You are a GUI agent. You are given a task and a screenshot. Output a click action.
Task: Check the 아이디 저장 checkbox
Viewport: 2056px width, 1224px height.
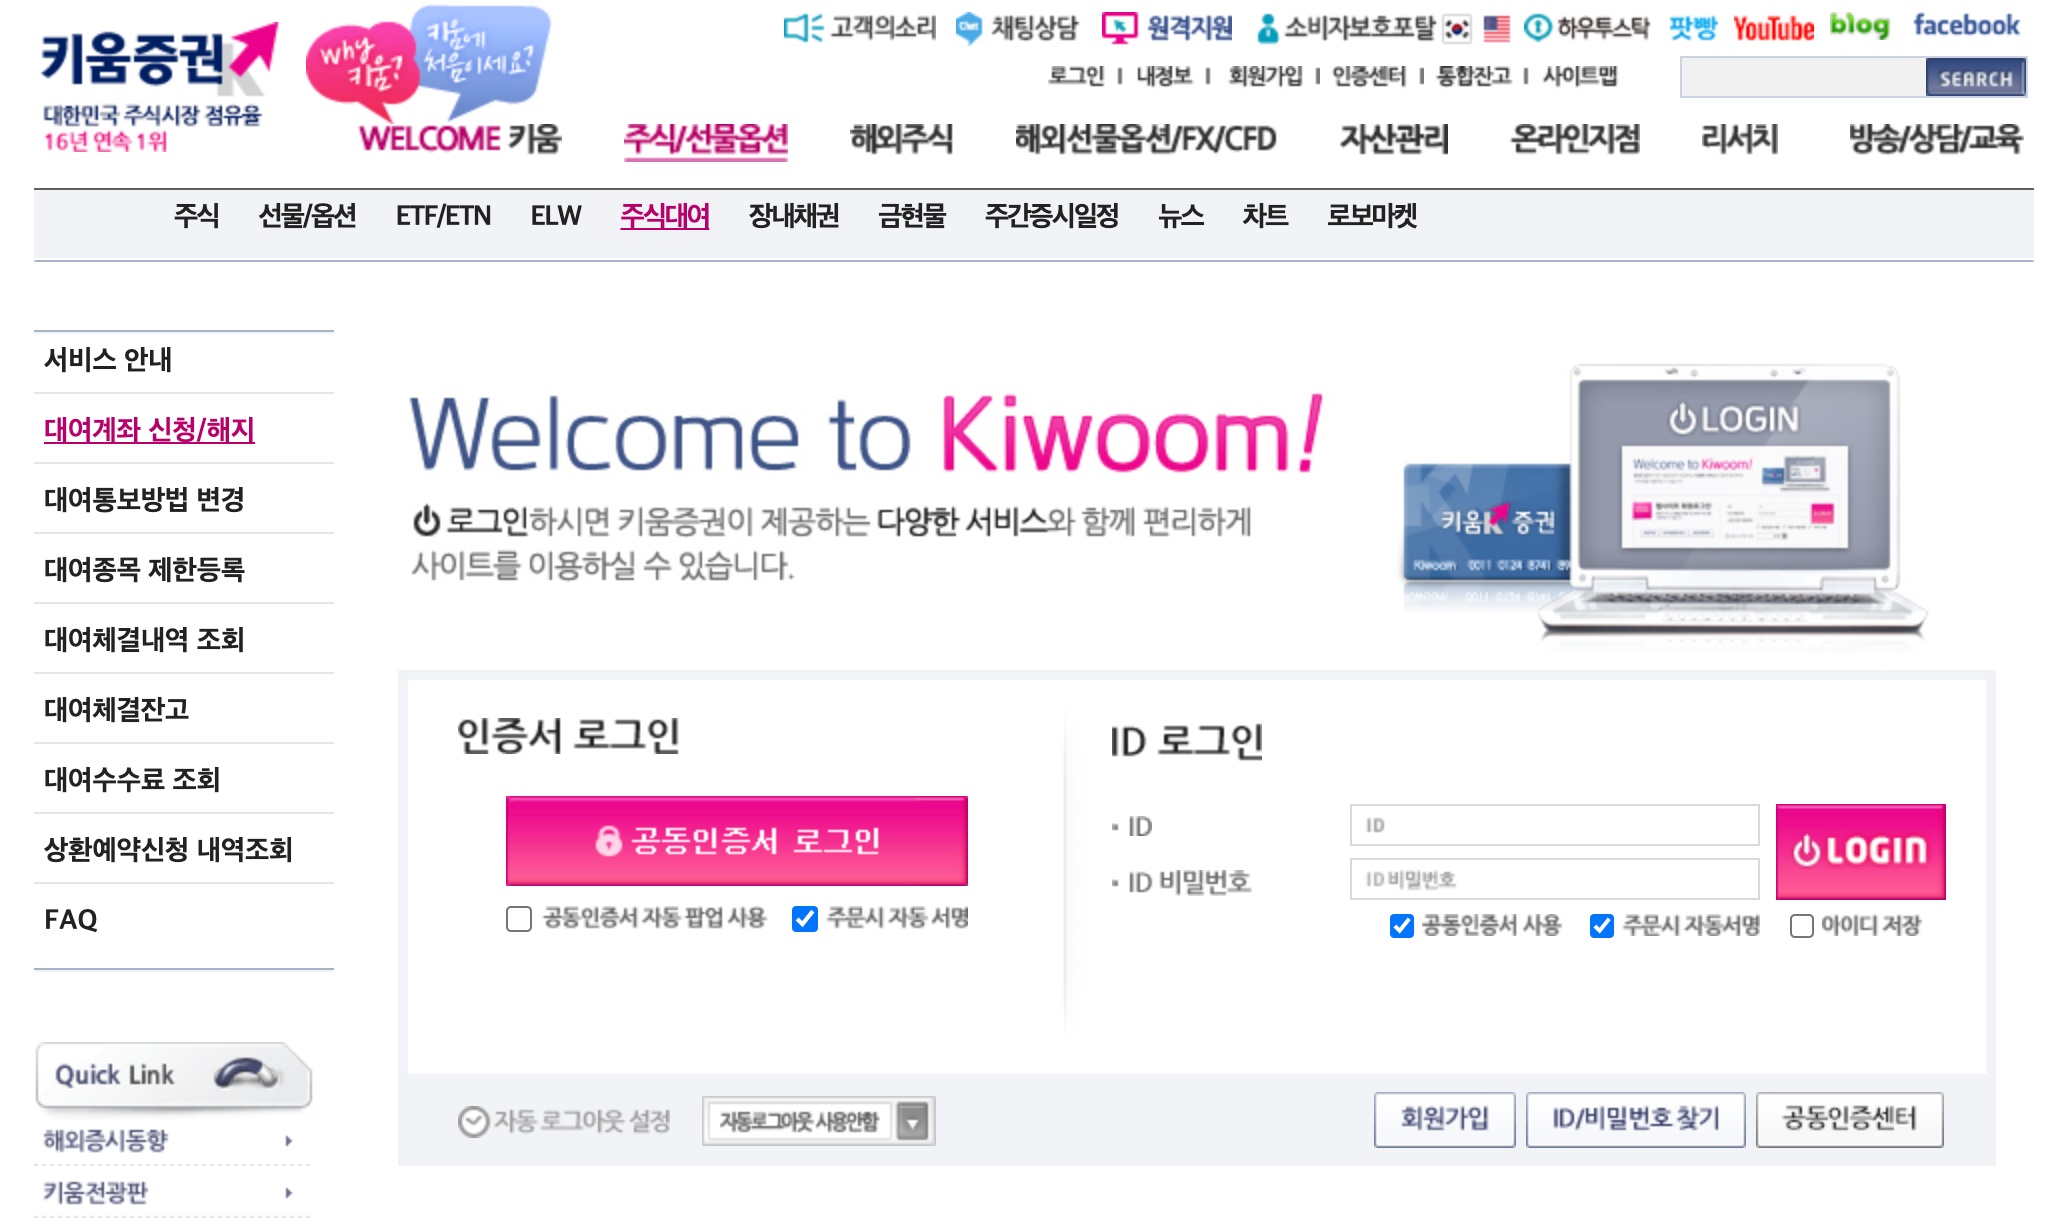pyautogui.click(x=1802, y=926)
